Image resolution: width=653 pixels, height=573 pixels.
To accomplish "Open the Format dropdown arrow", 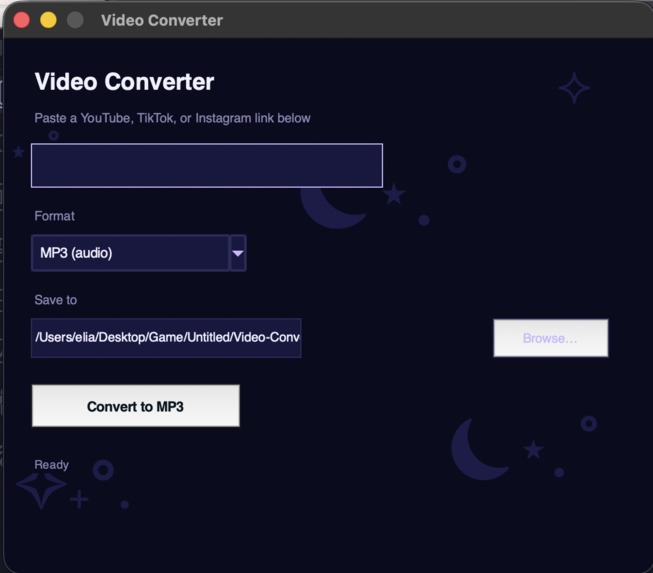I will tap(238, 253).
